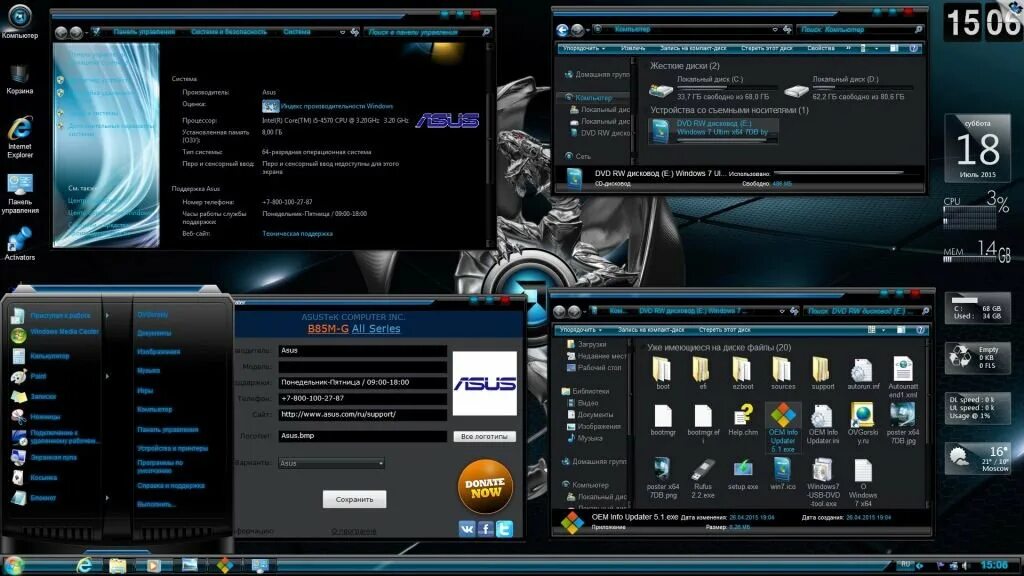Open Выполнить... in Start menu
1024x576 pixels.
(x=156, y=504)
